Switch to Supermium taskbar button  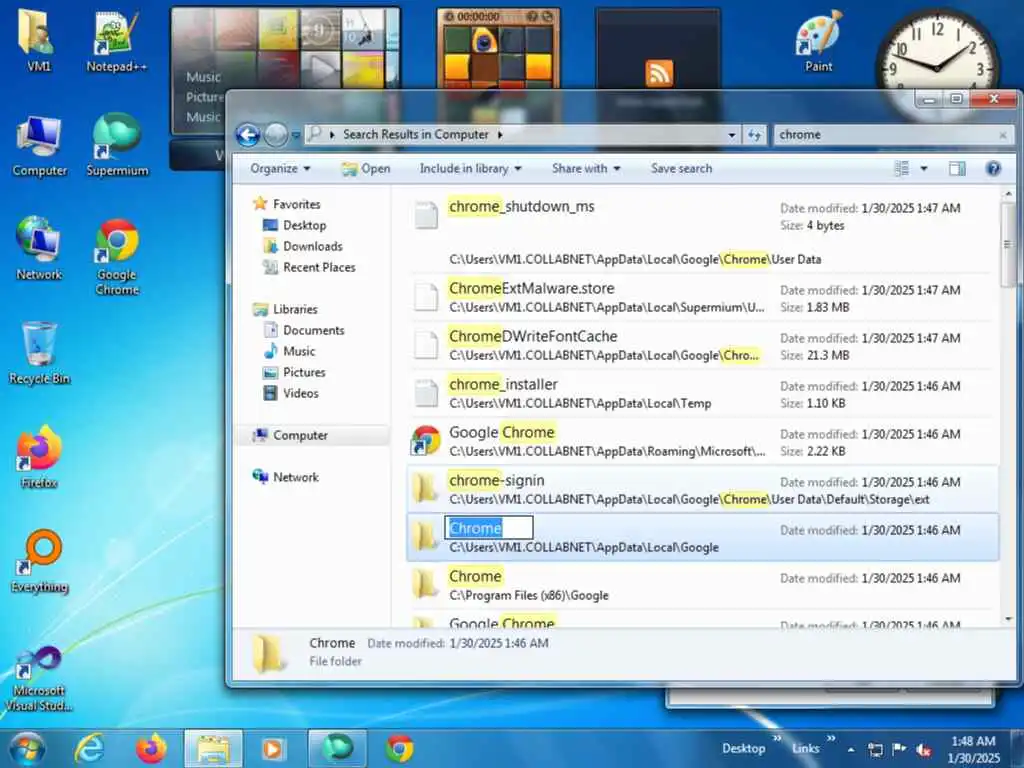(x=337, y=748)
